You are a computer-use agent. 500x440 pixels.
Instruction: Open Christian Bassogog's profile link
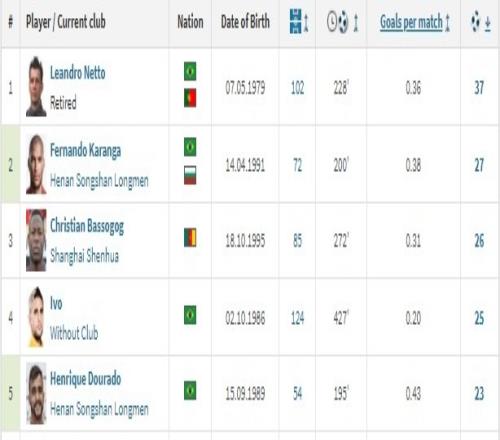[x=87, y=226]
